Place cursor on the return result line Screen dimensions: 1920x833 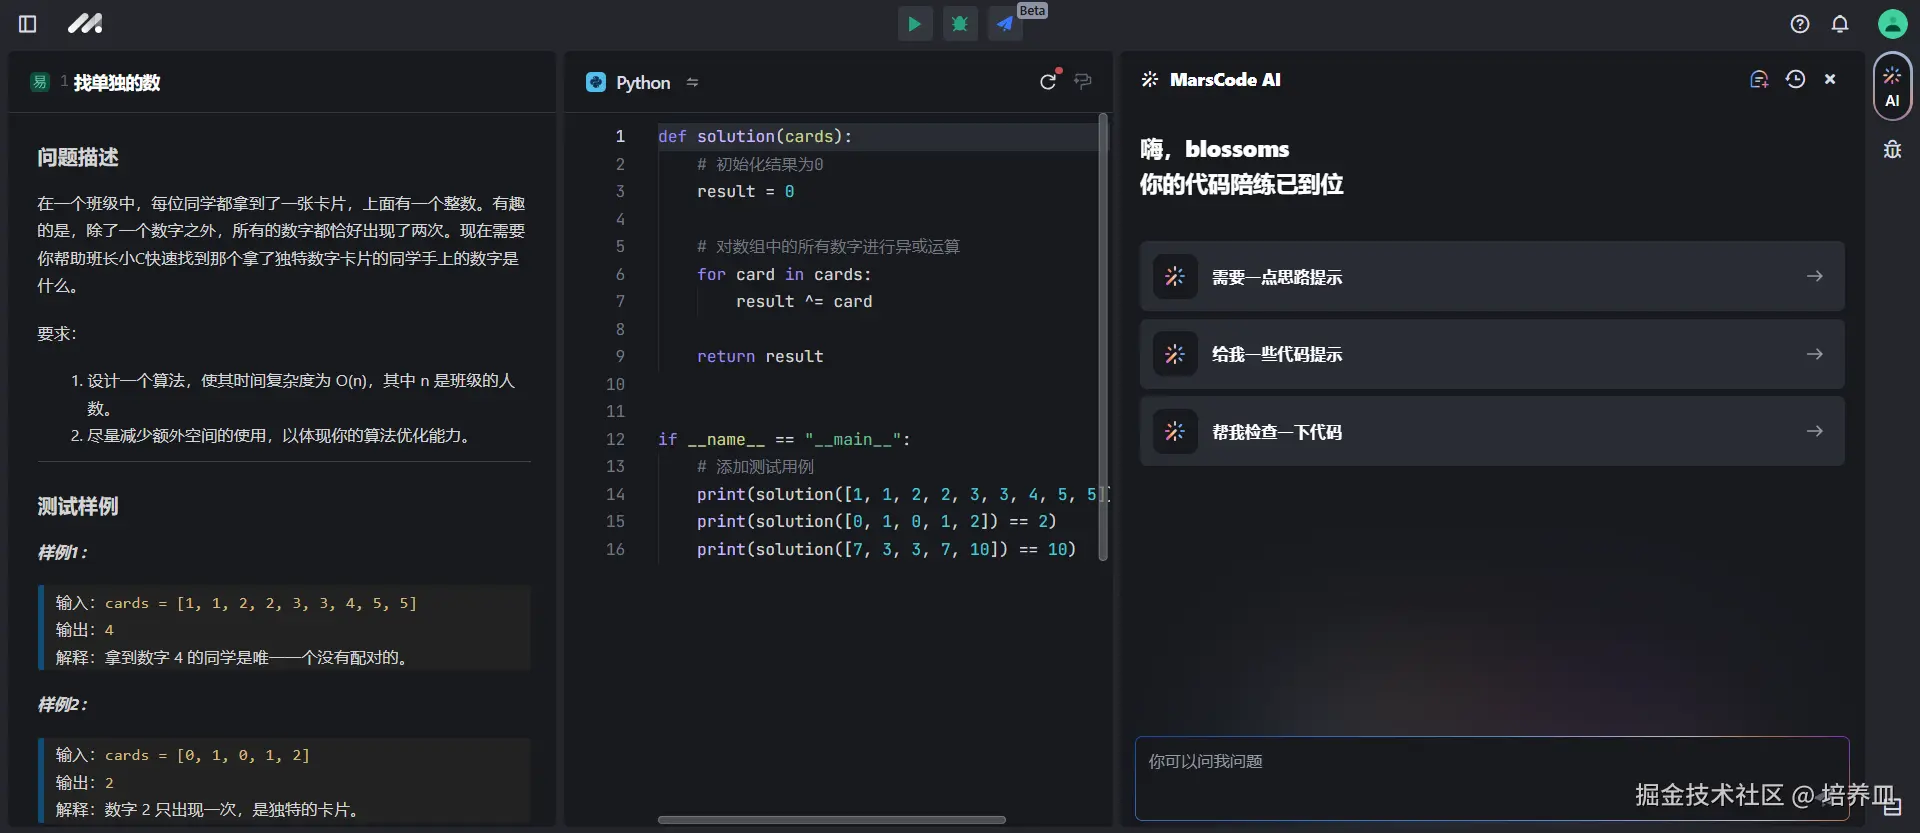pos(760,356)
